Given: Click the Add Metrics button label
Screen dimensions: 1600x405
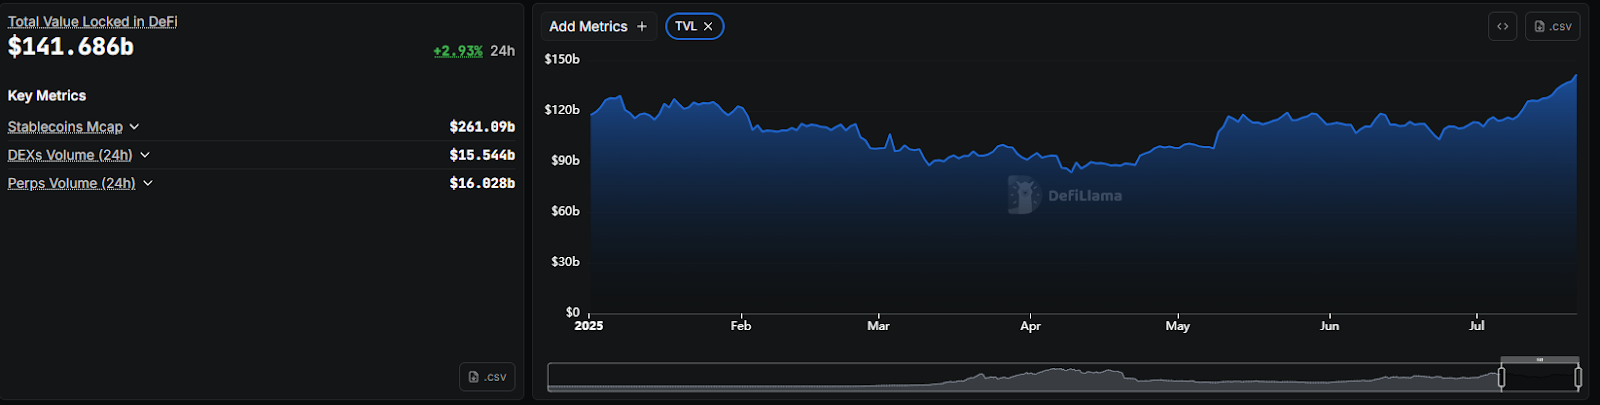Looking at the screenshot, I should [588, 27].
